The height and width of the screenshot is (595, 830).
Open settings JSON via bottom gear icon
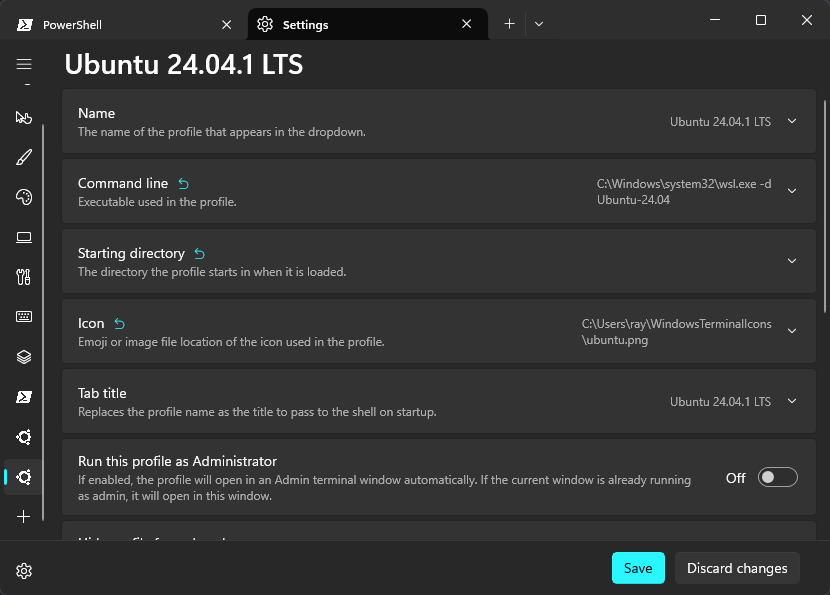23,570
